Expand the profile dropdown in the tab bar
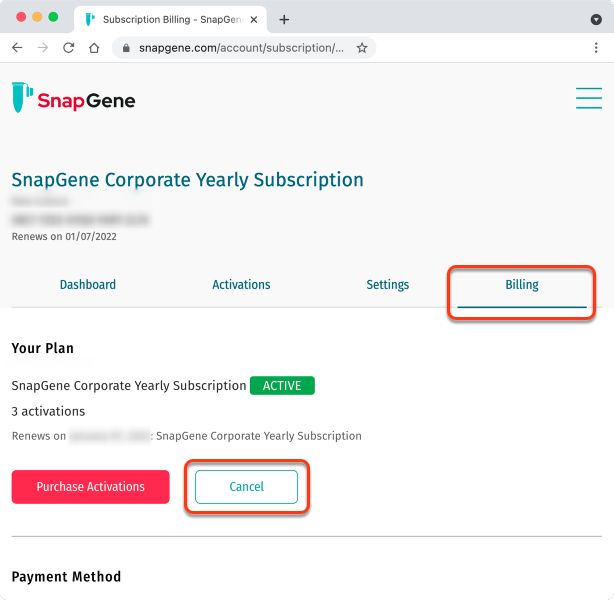Viewport: 614px width, 600px height. [x=596, y=20]
